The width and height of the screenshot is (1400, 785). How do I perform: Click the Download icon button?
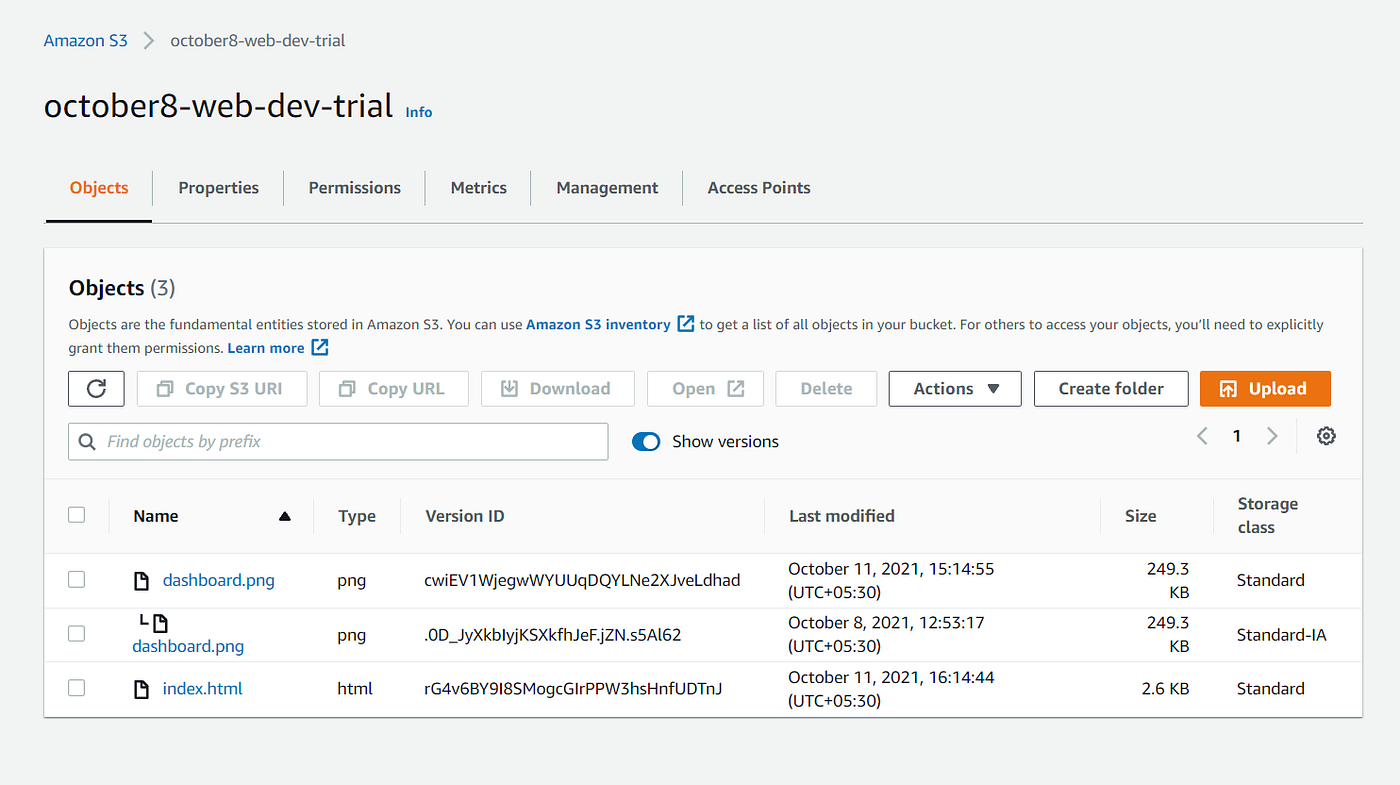(x=512, y=388)
